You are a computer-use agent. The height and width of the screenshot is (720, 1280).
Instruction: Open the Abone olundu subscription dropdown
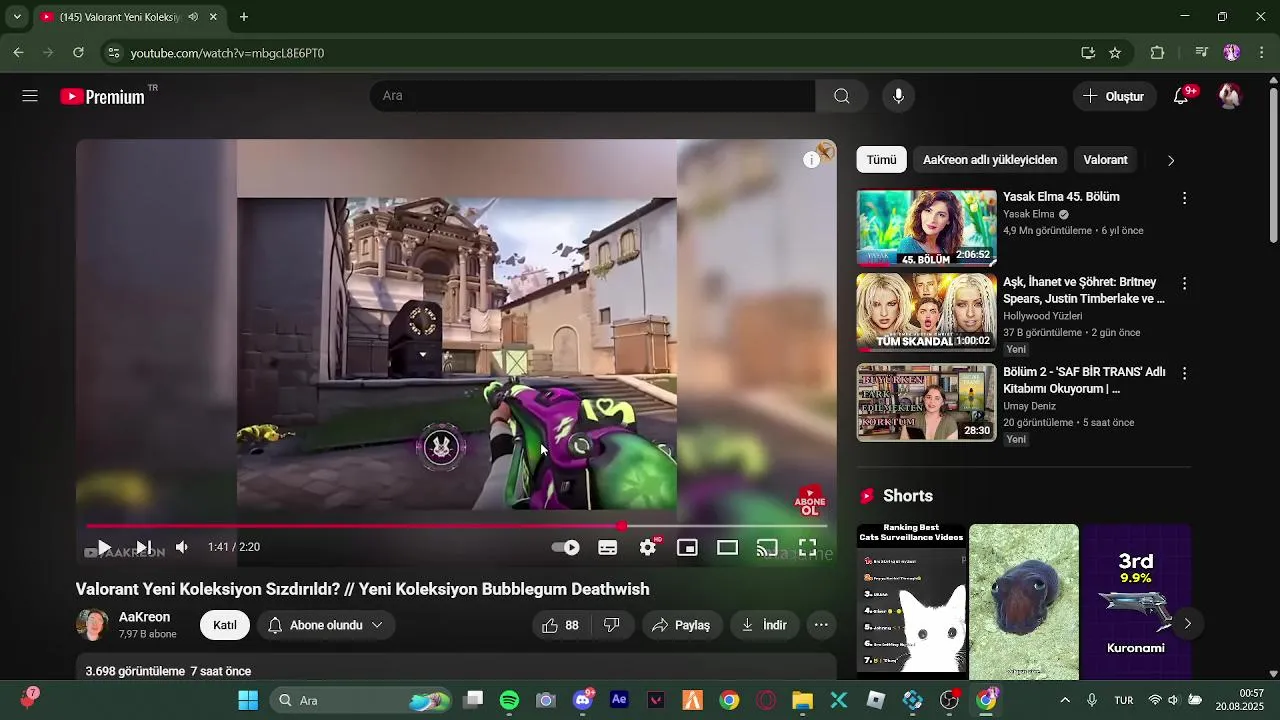326,625
